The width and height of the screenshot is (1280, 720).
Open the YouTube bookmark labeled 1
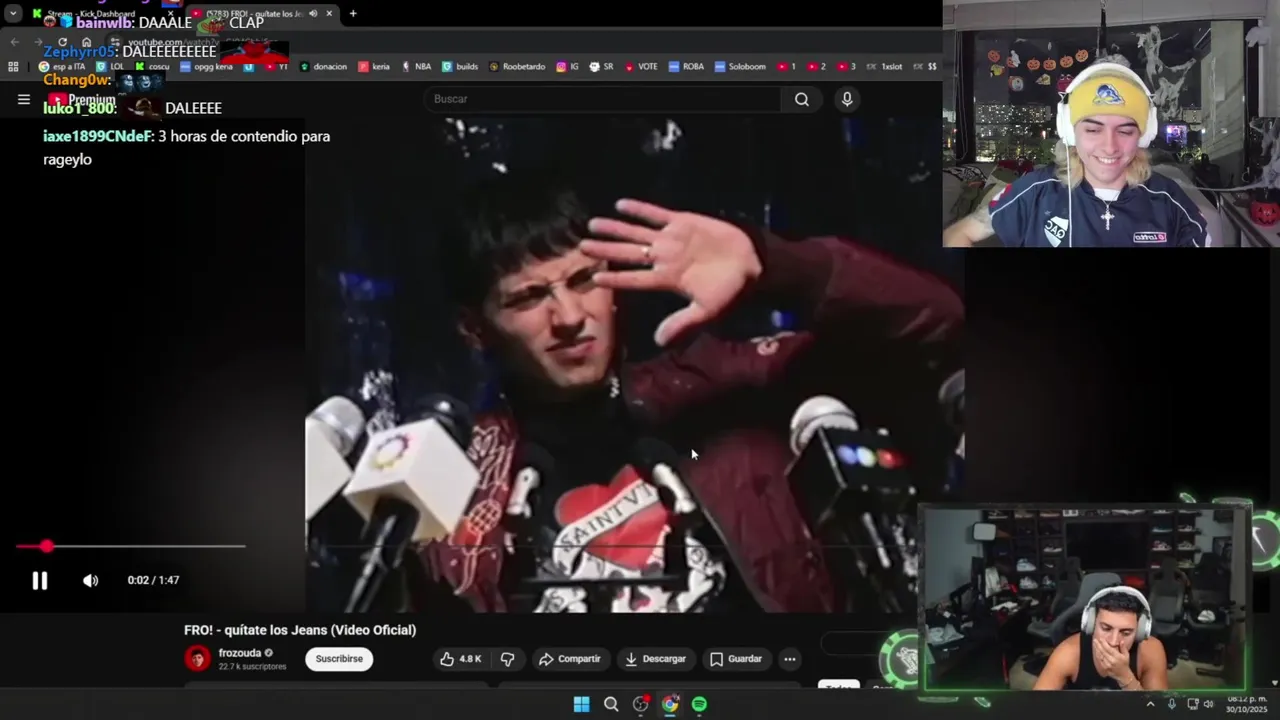tap(786, 67)
